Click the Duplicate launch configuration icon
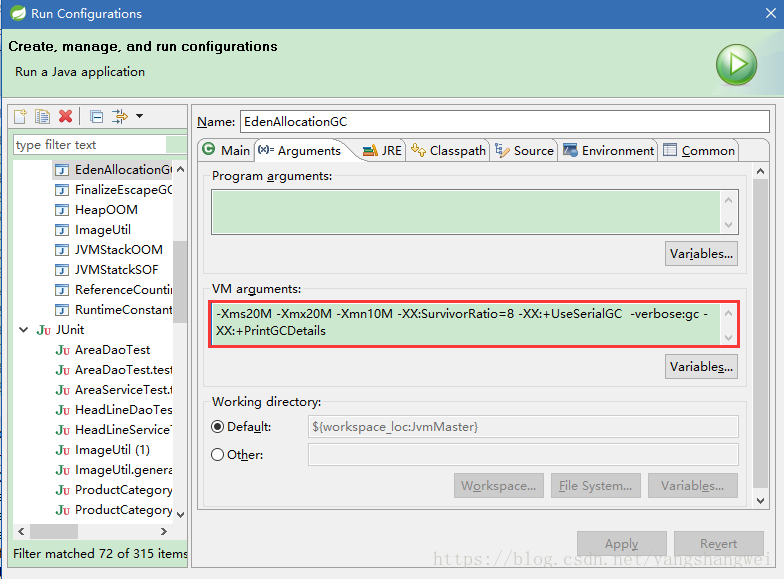 [x=42, y=116]
